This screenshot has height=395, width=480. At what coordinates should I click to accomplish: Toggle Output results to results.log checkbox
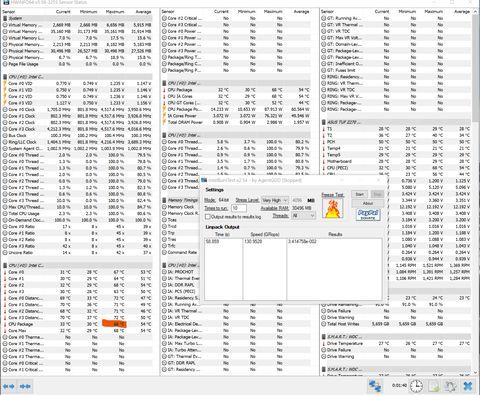coord(208,217)
